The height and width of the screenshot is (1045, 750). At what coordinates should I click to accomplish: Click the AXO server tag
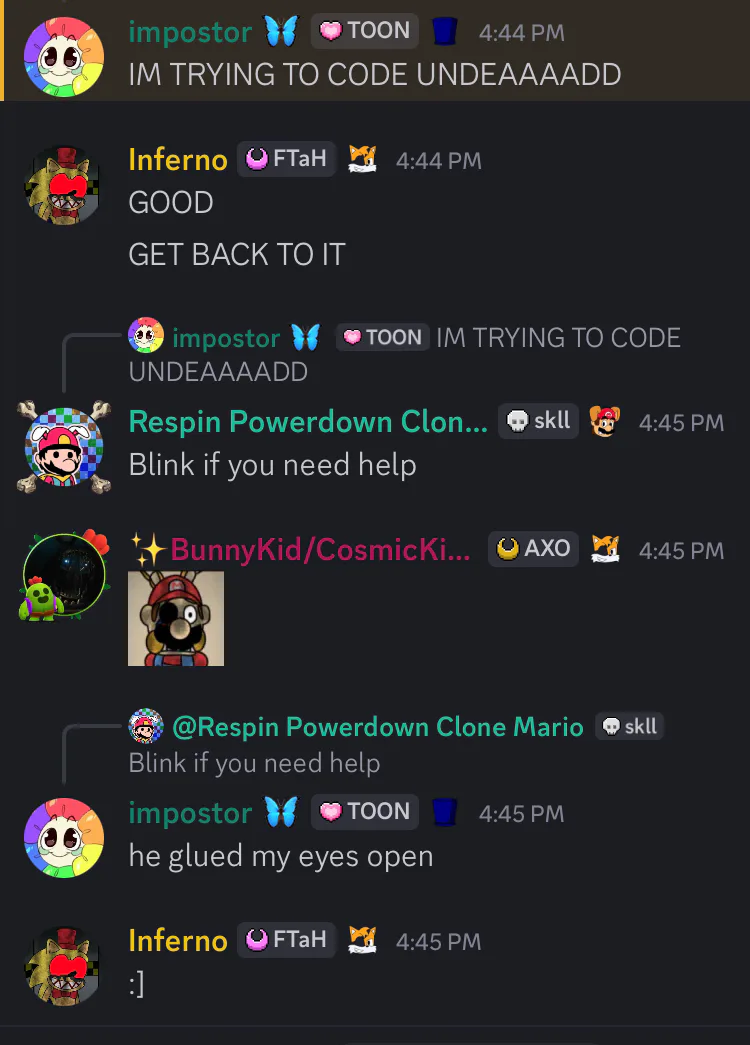[533, 548]
